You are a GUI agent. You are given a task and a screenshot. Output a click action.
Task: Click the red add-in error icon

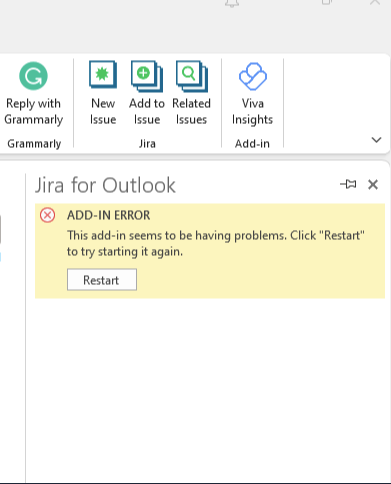[x=47, y=215]
